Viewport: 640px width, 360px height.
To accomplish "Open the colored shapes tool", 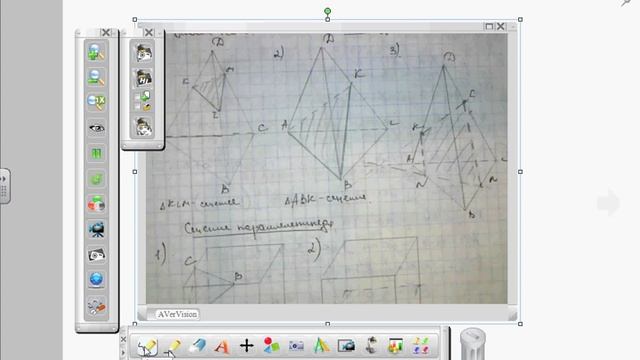I will pos(271,346).
